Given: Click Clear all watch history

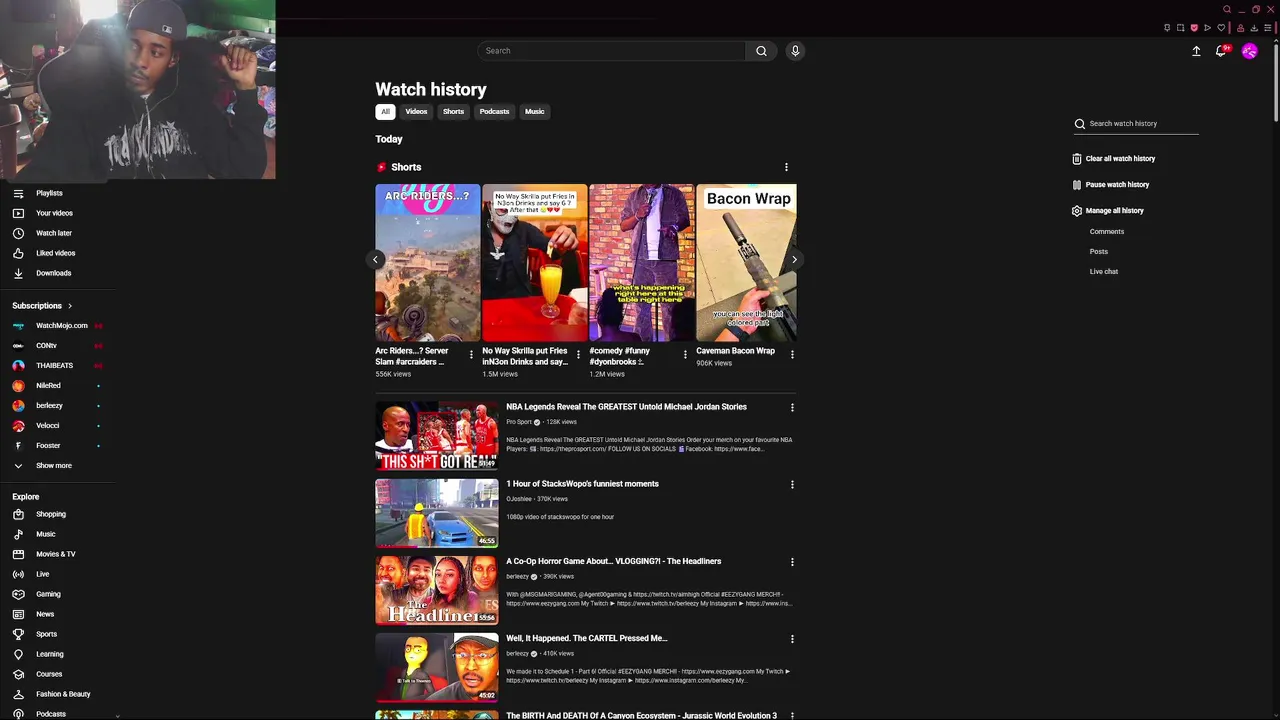Looking at the screenshot, I should click(x=1120, y=159).
